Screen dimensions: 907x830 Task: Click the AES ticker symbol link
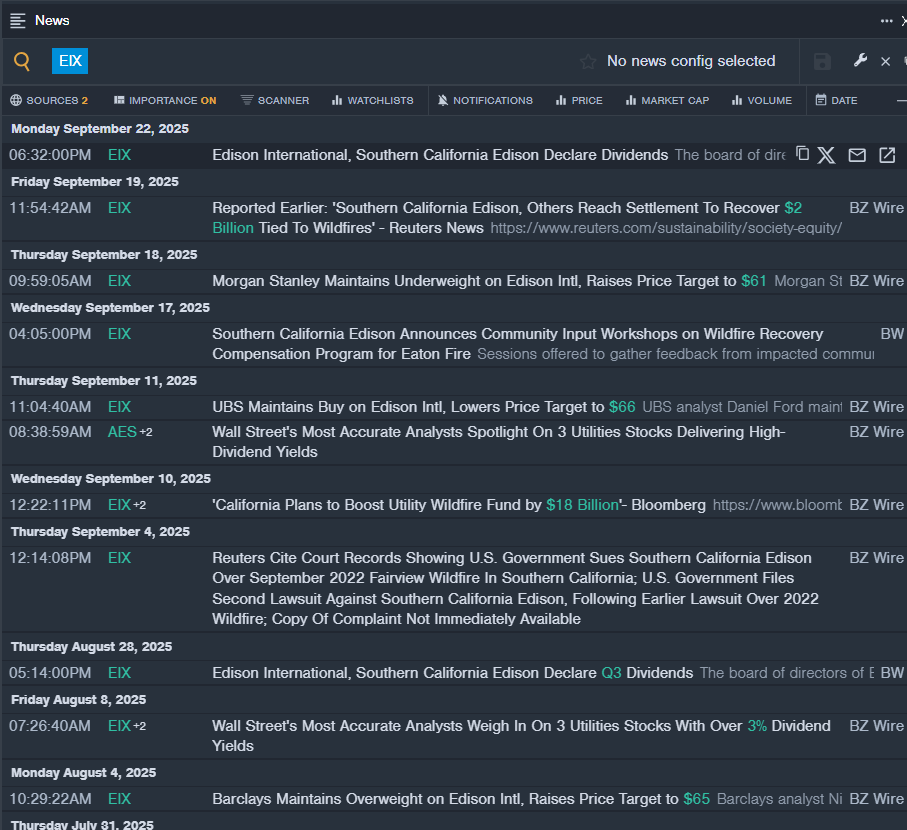tap(122, 432)
